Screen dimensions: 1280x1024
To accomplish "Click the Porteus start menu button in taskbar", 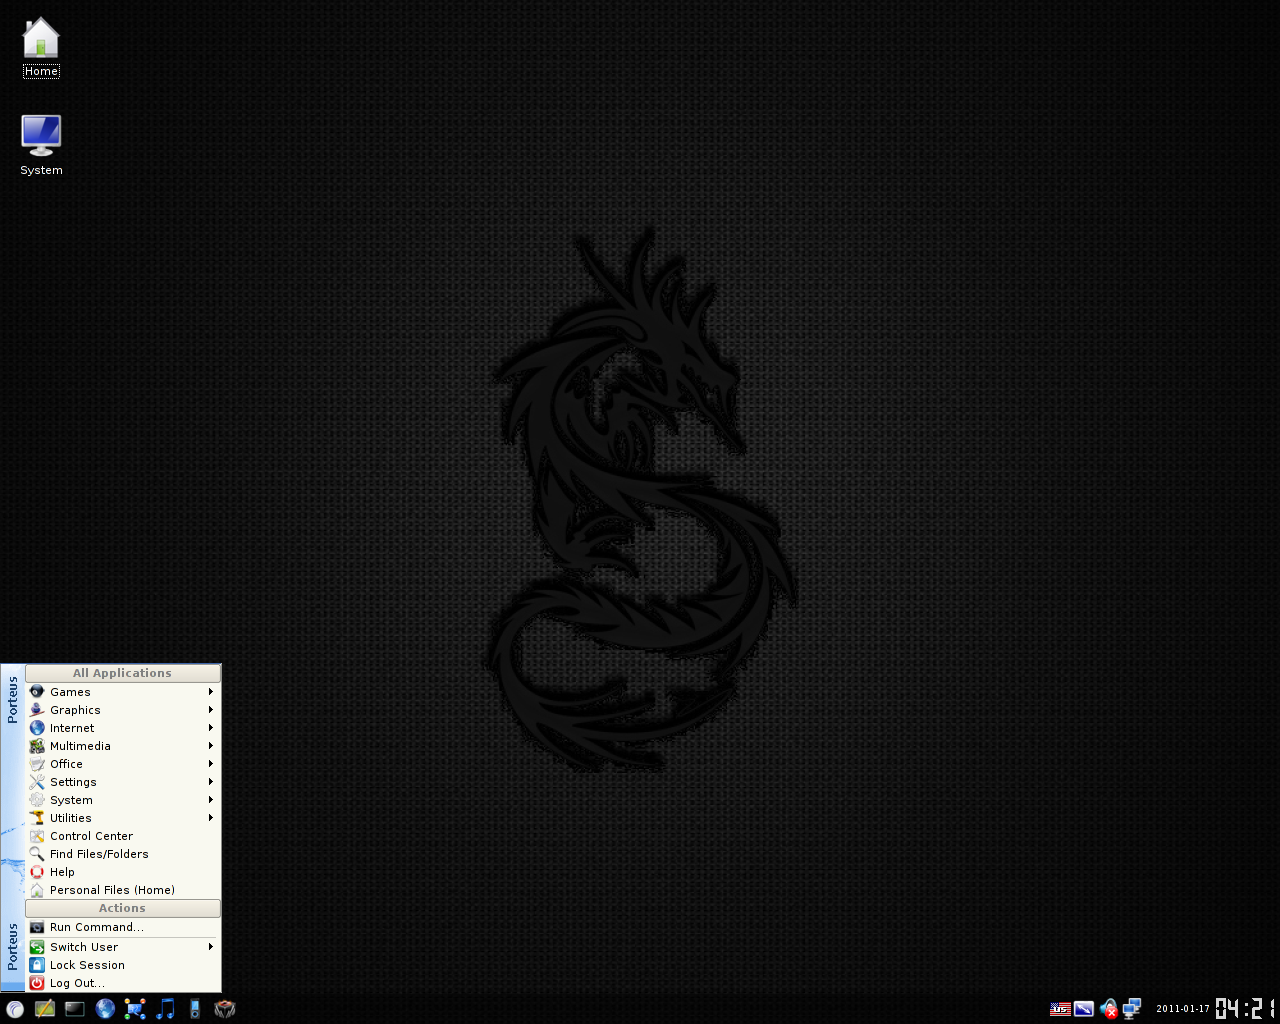I will pos(15,1009).
